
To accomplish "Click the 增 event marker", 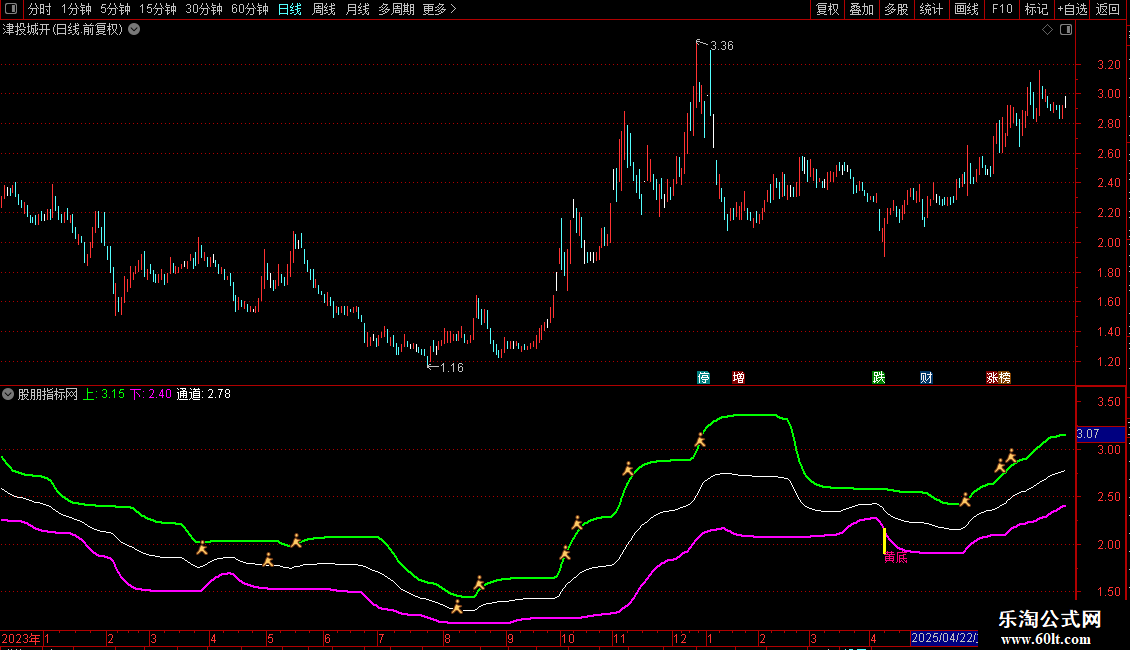I will (738, 378).
